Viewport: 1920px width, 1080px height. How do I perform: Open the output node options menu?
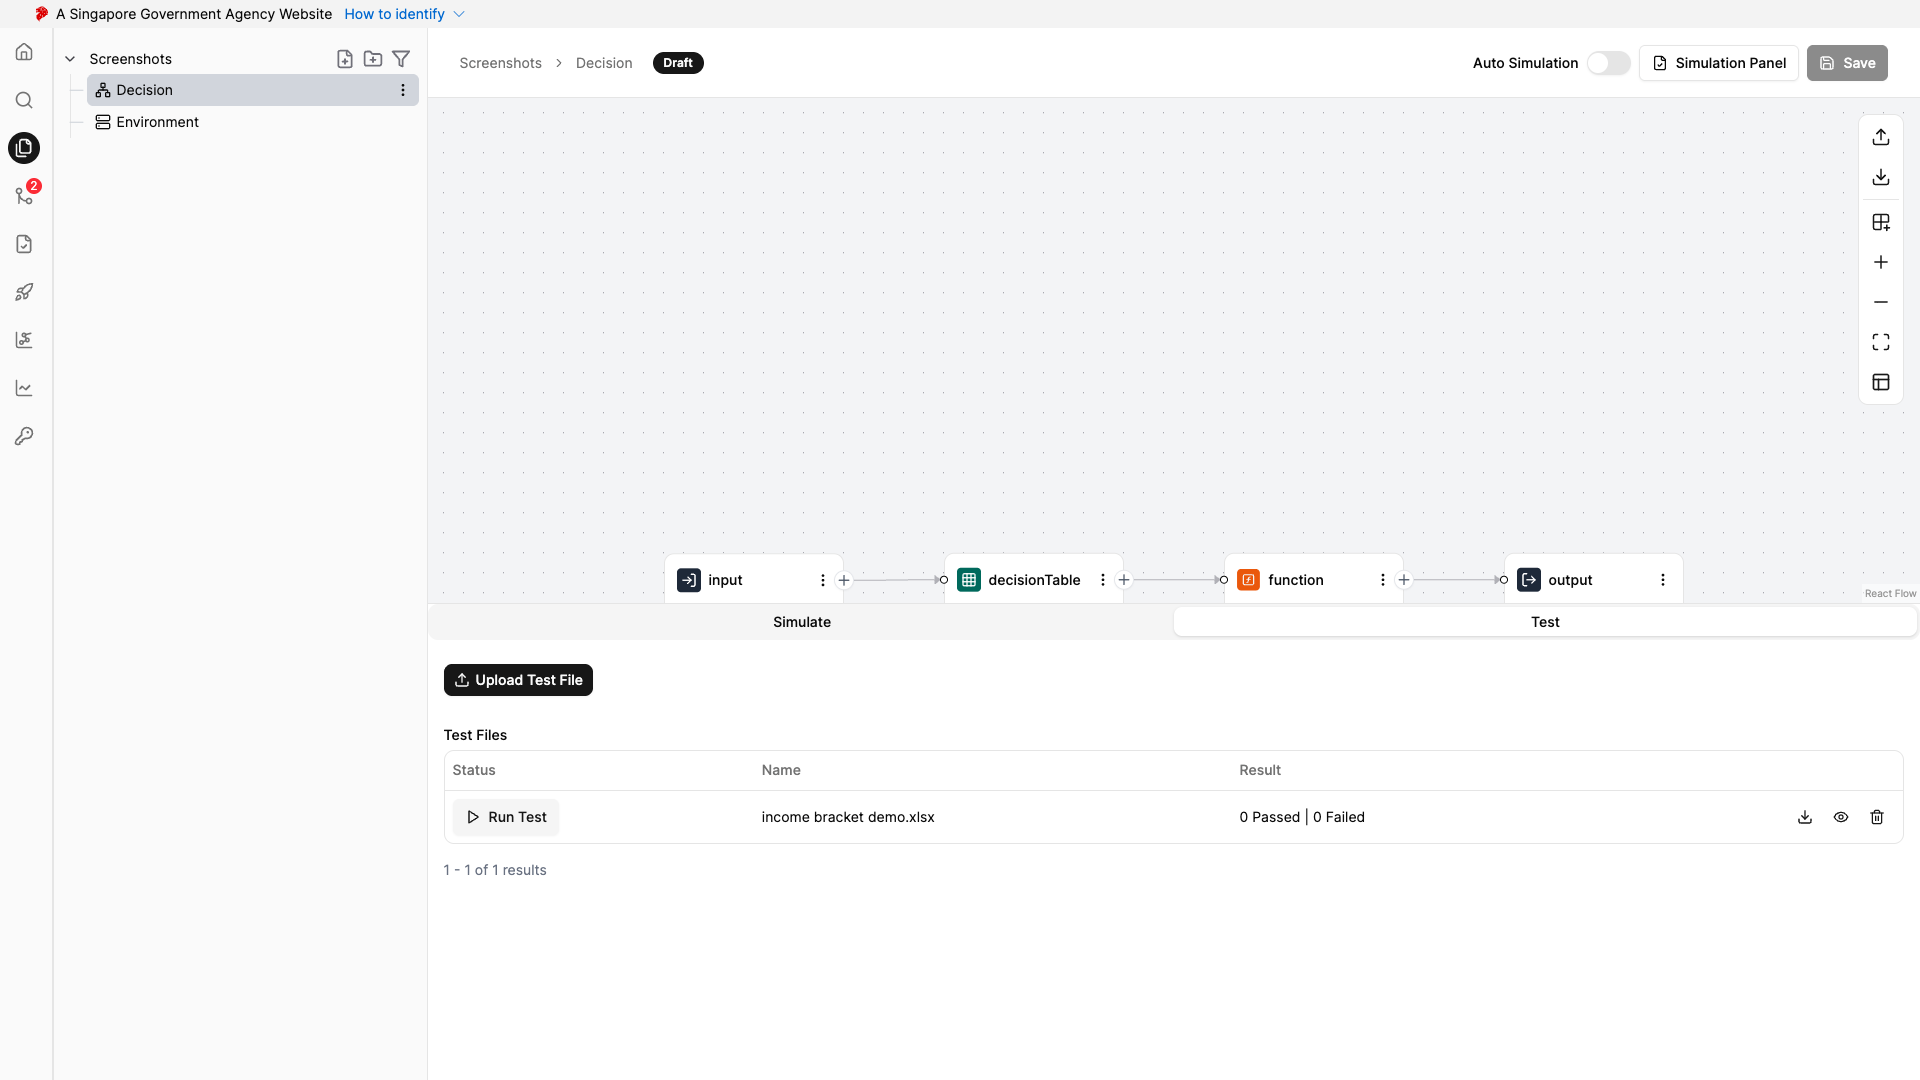pyautogui.click(x=1663, y=580)
